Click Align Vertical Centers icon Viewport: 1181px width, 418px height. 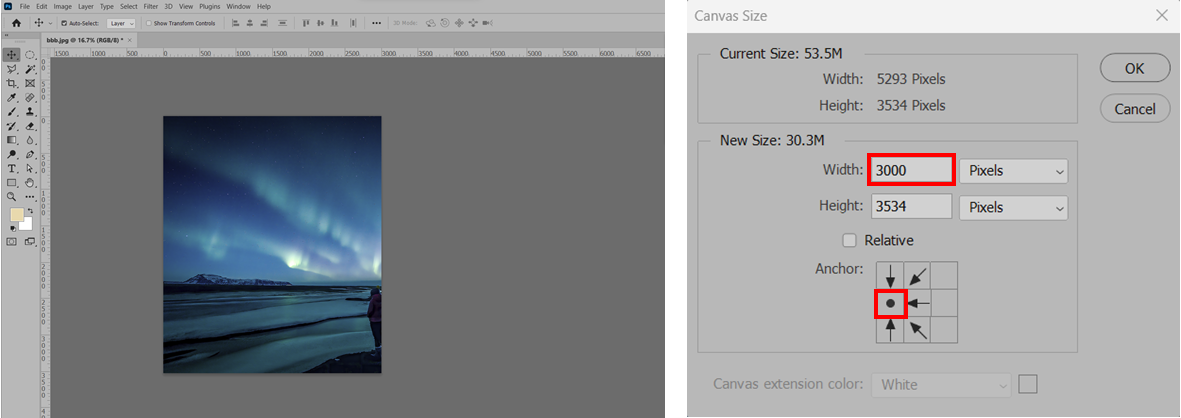coord(321,23)
